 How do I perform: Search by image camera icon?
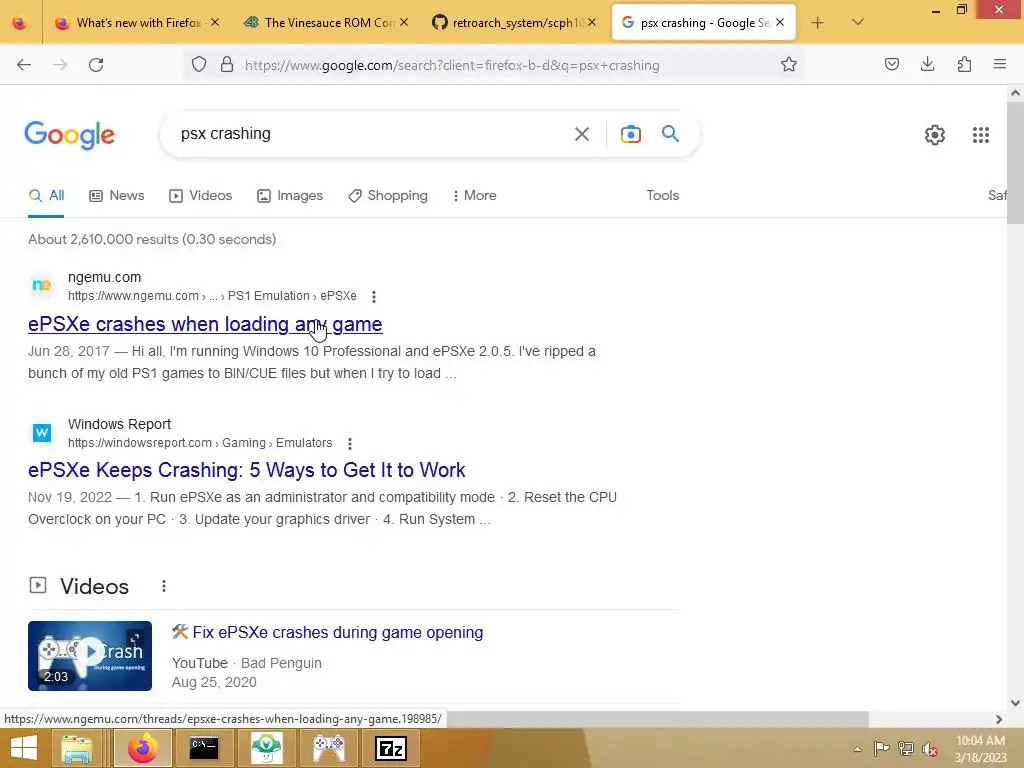pyautogui.click(x=630, y=134)
